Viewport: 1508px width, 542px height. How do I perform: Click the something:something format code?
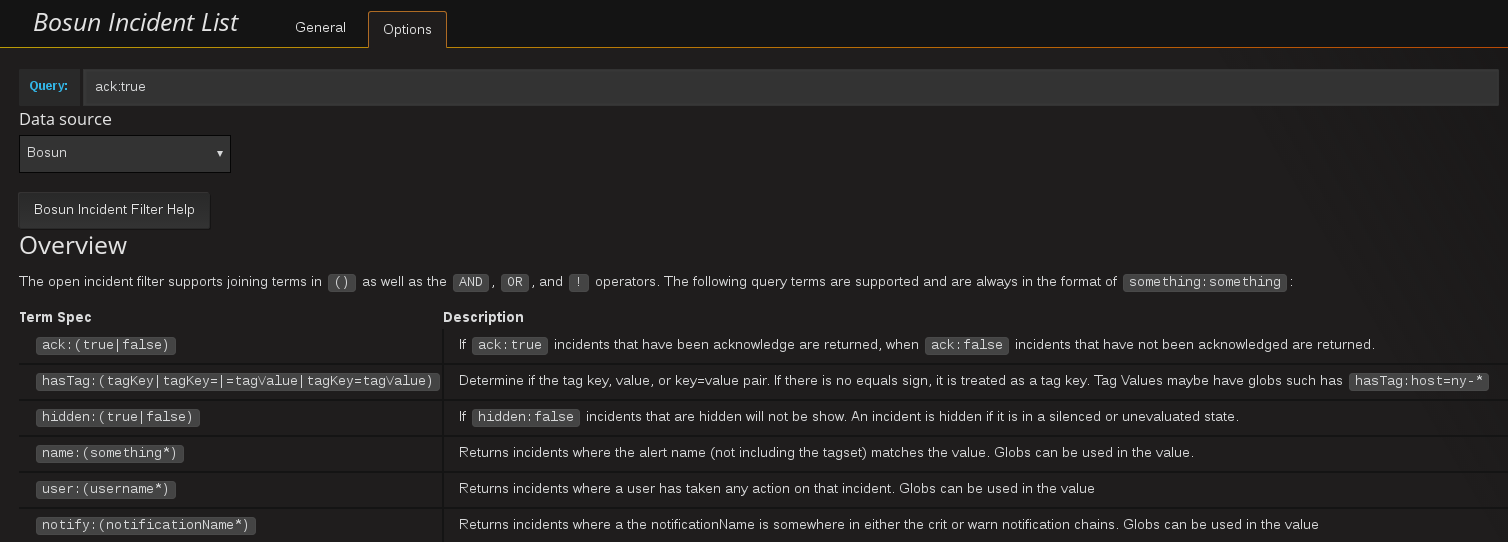pyautogui.click(x=1205, y=282)
